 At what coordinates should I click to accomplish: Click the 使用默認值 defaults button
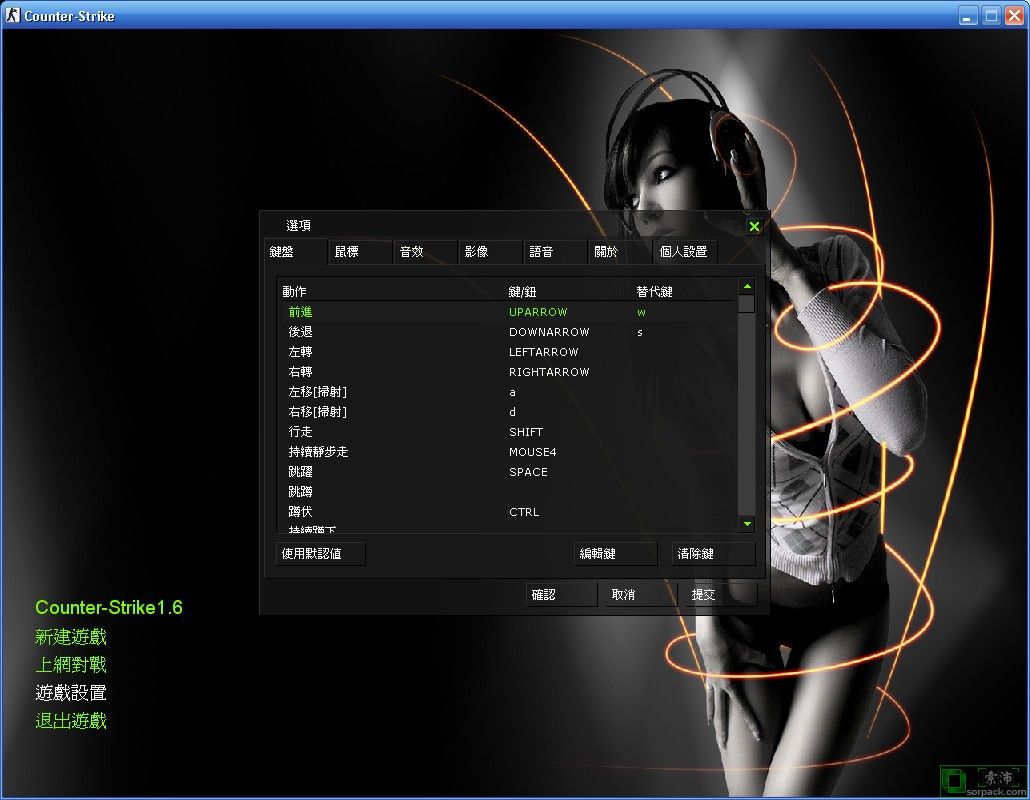coord(319,553)
